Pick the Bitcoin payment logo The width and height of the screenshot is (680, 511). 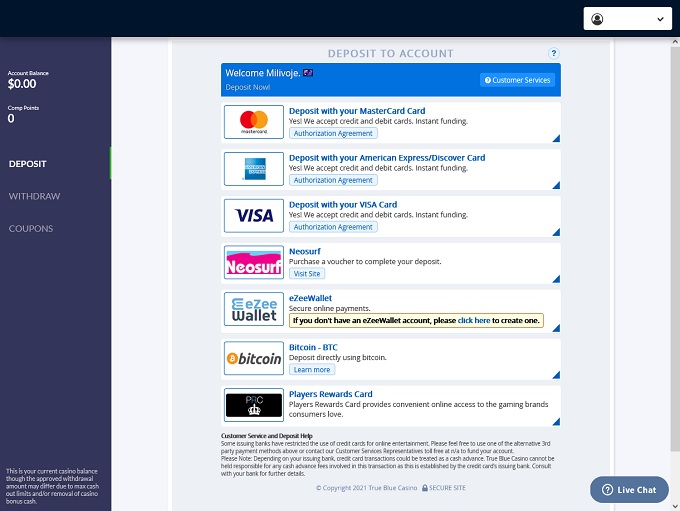pos(254,358)
